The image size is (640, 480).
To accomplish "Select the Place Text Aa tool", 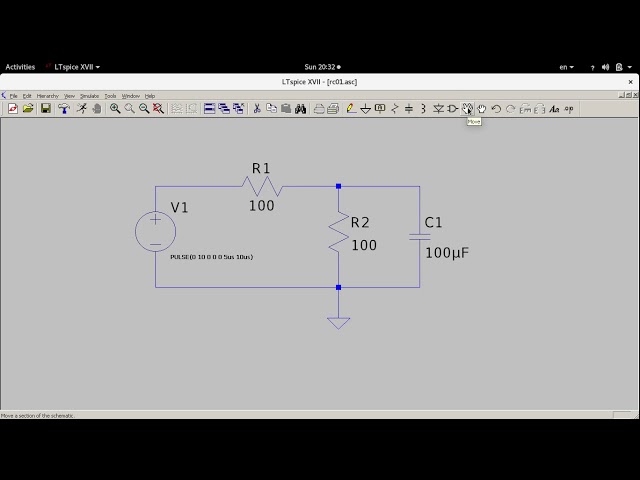I will coord(554,109).
